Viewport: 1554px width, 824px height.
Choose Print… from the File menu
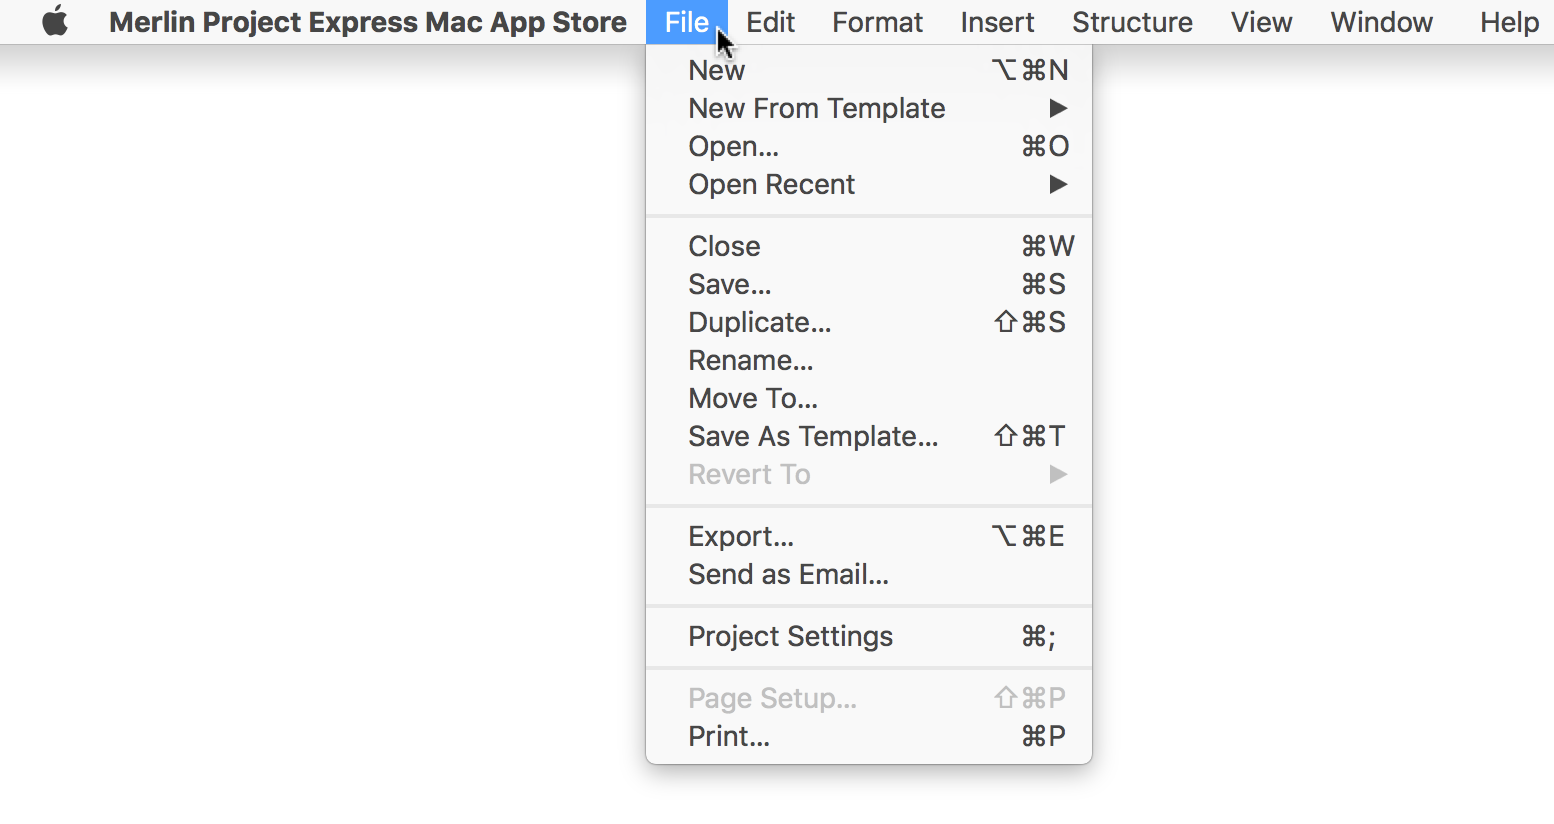(869, 736)
